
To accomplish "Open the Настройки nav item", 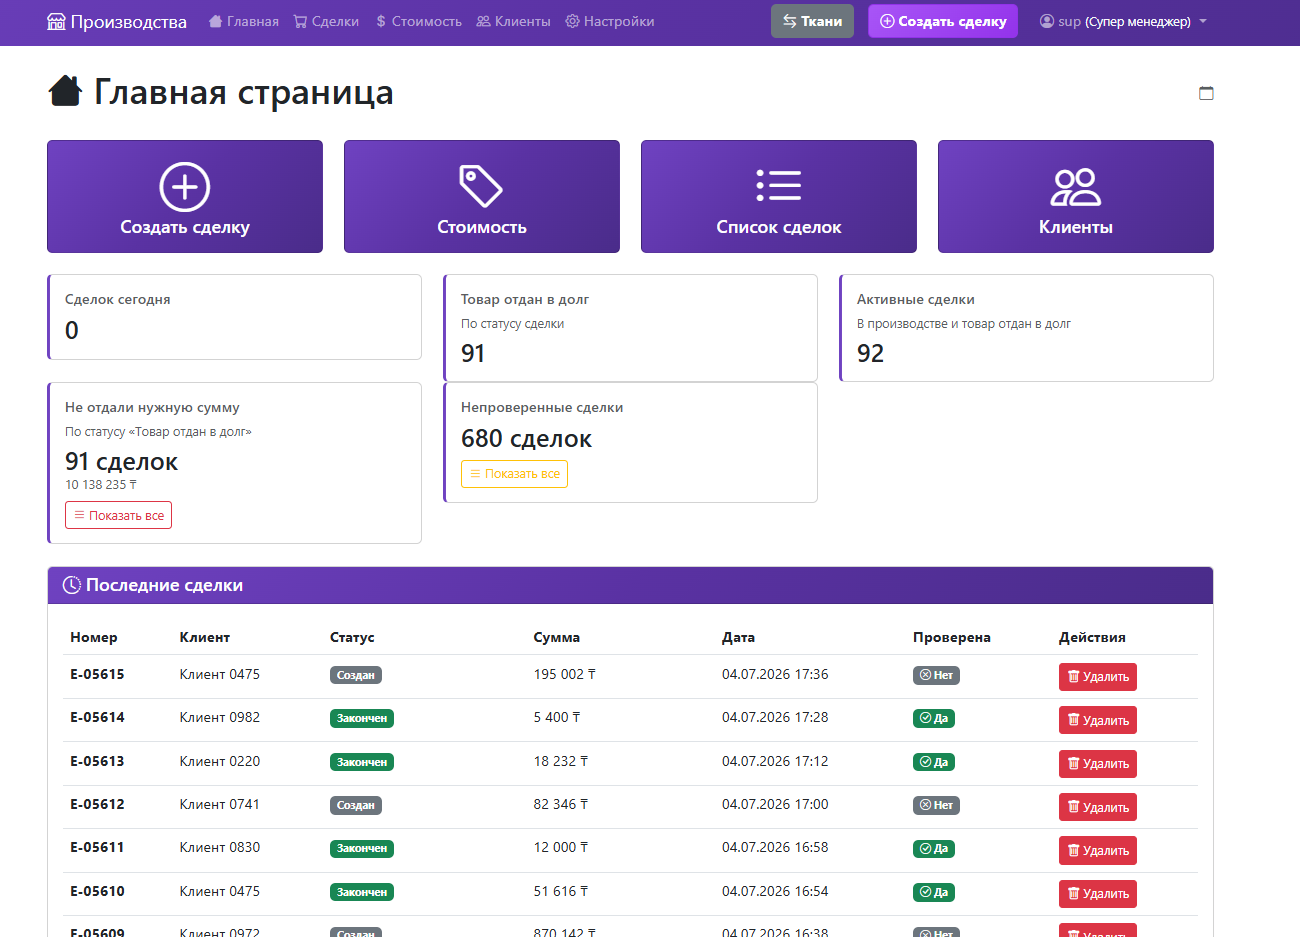I will [x=610, y=21].
